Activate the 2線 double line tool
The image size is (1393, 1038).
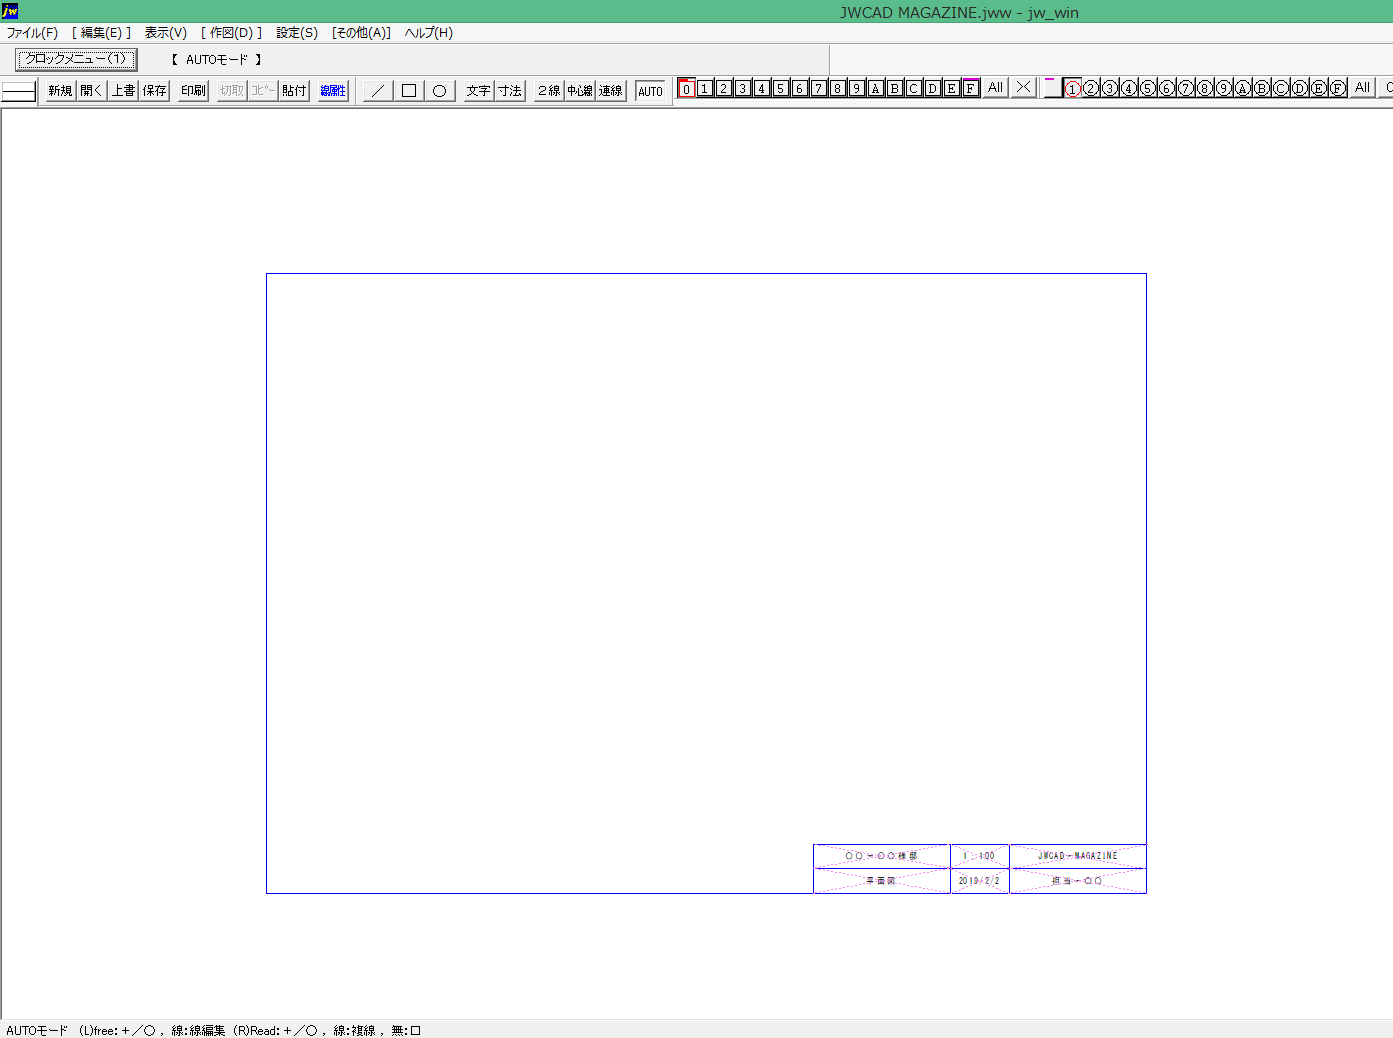click(548, 91)
